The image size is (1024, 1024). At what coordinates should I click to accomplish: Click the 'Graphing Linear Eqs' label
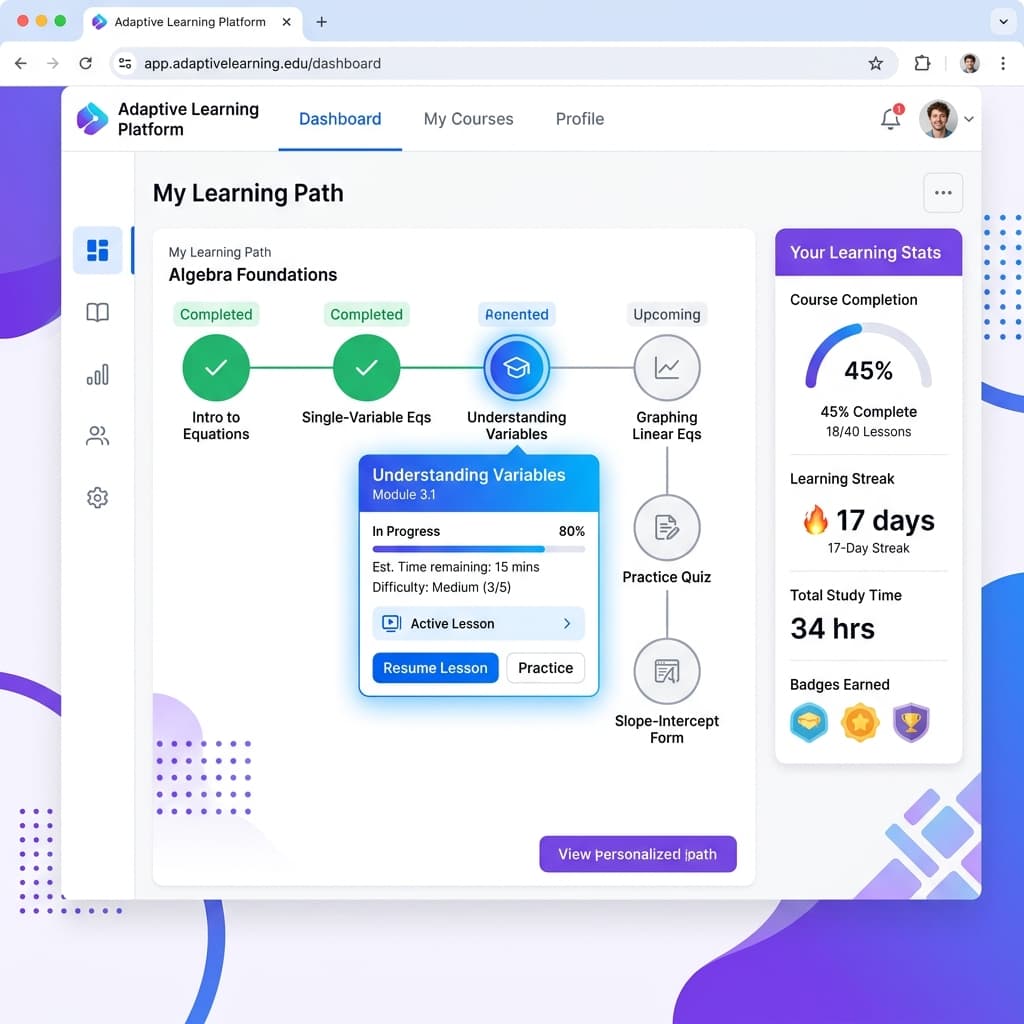tap(667, 426)
